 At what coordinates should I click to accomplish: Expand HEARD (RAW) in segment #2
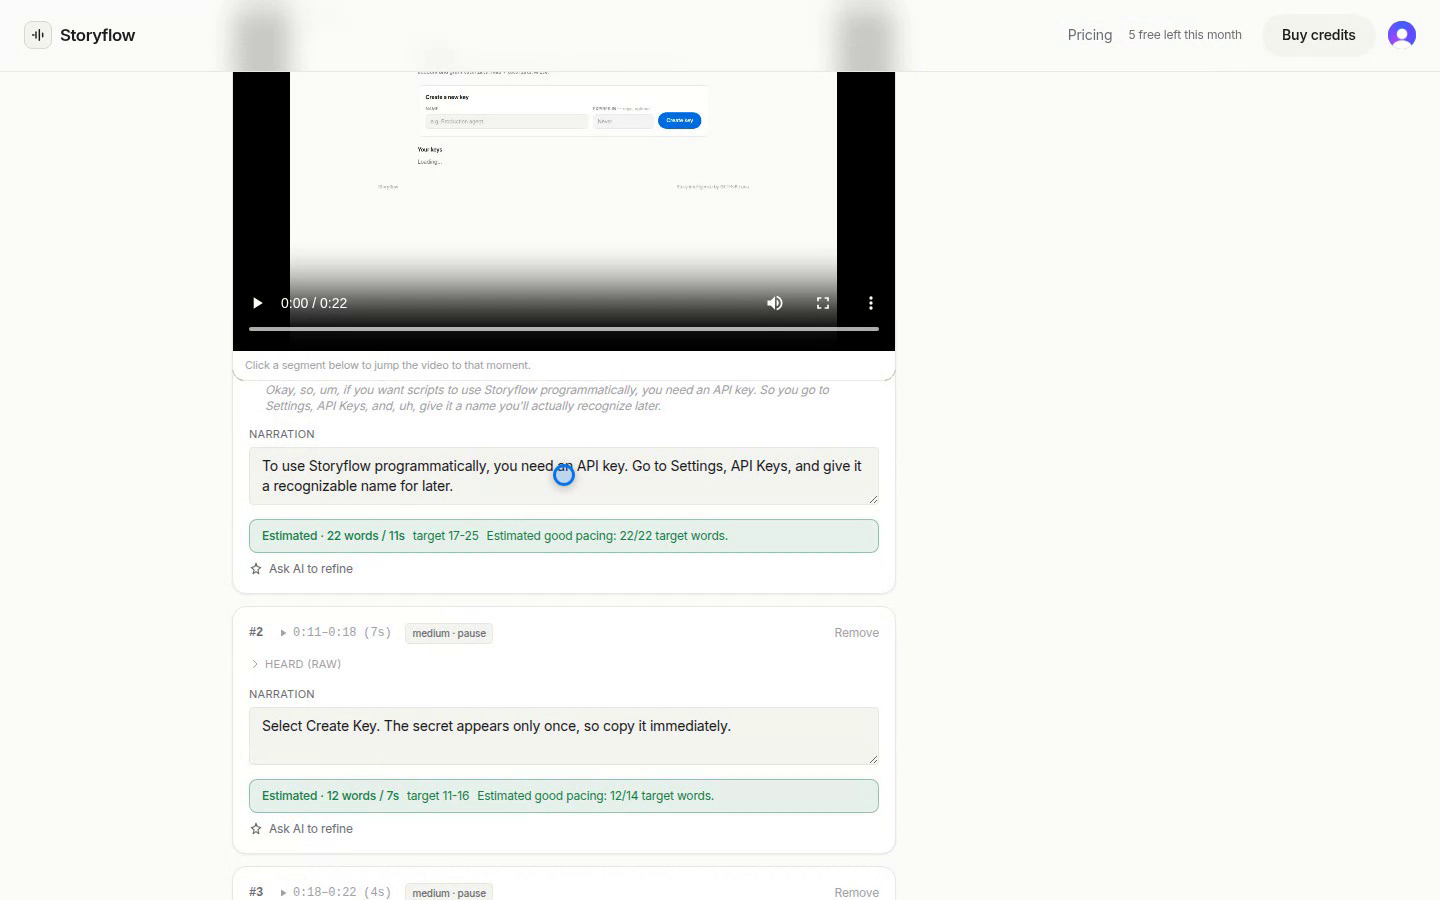pyautogui.click(x=296, y=664)
